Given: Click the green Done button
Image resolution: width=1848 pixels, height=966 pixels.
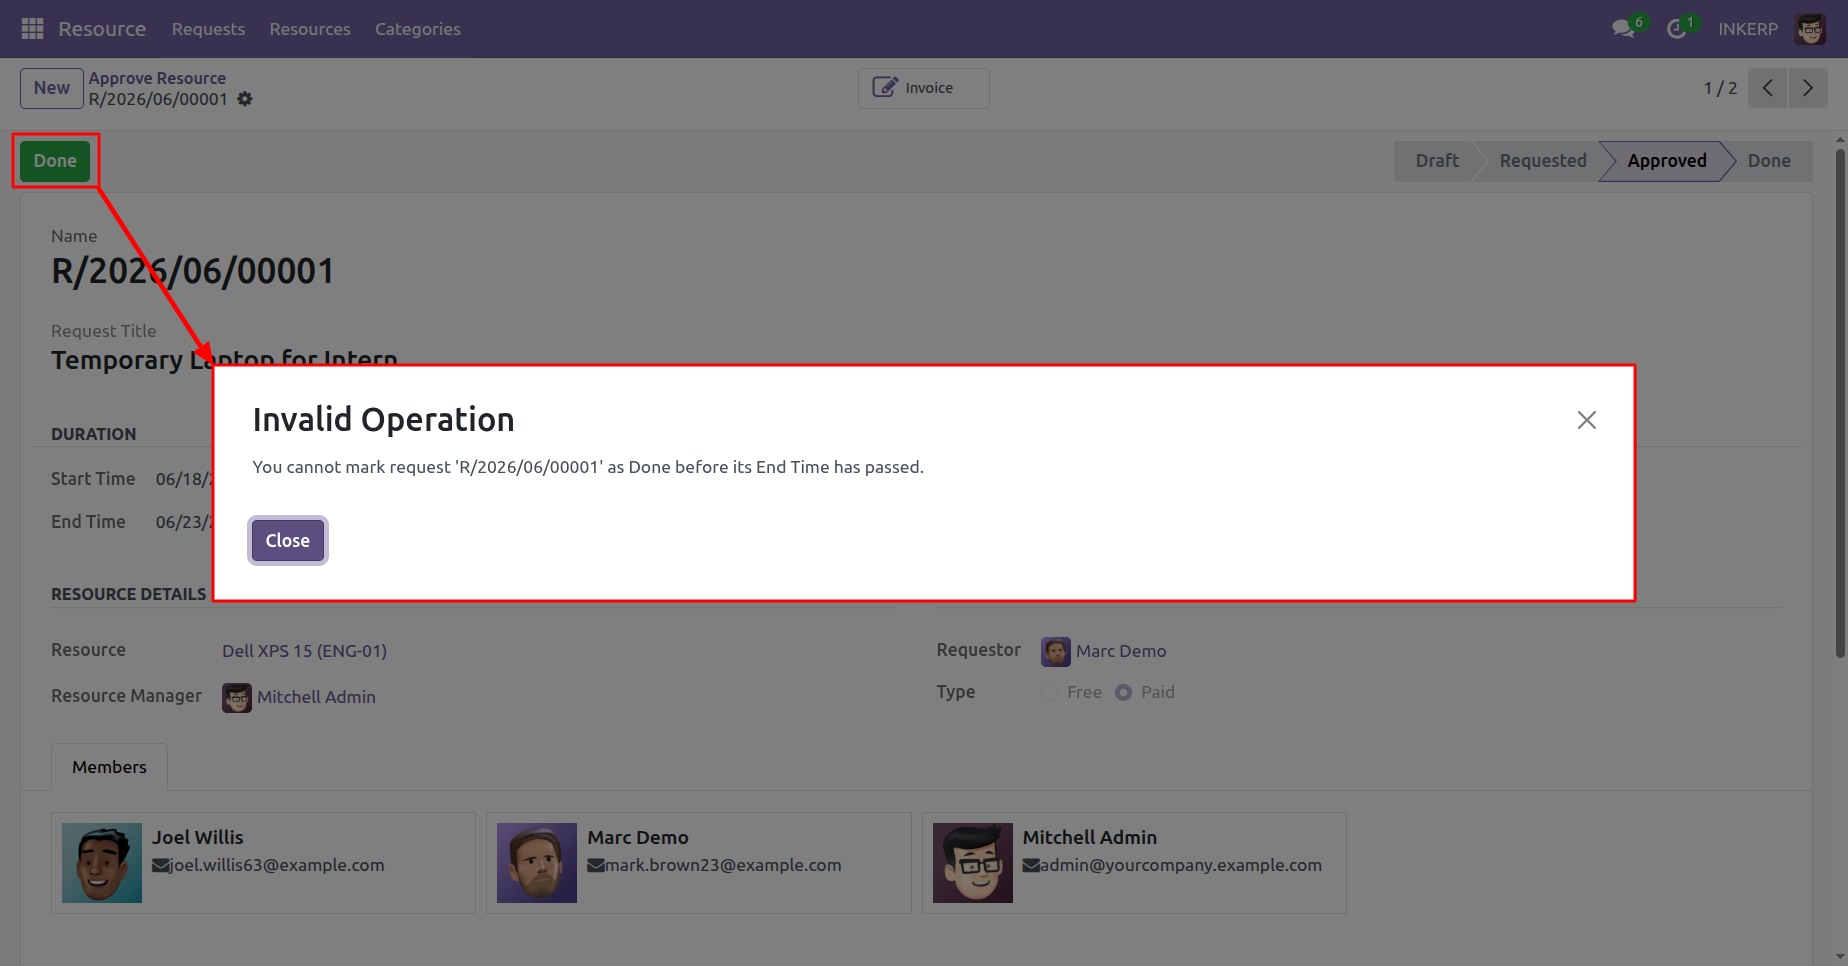Looking at the screenshot, I should 55,161.
